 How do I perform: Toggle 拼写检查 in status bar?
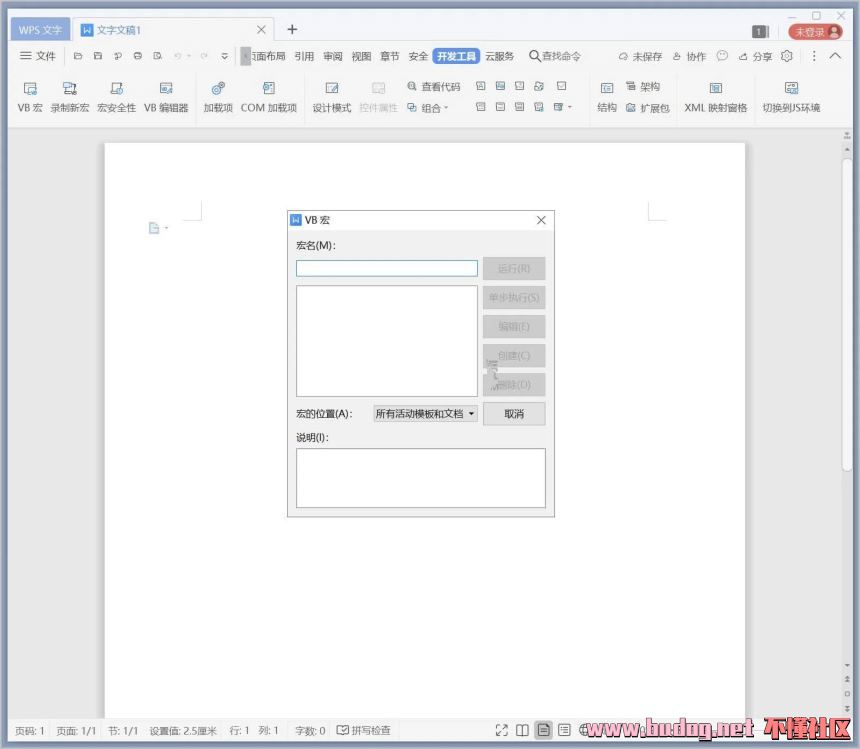(x=364, y=731)
